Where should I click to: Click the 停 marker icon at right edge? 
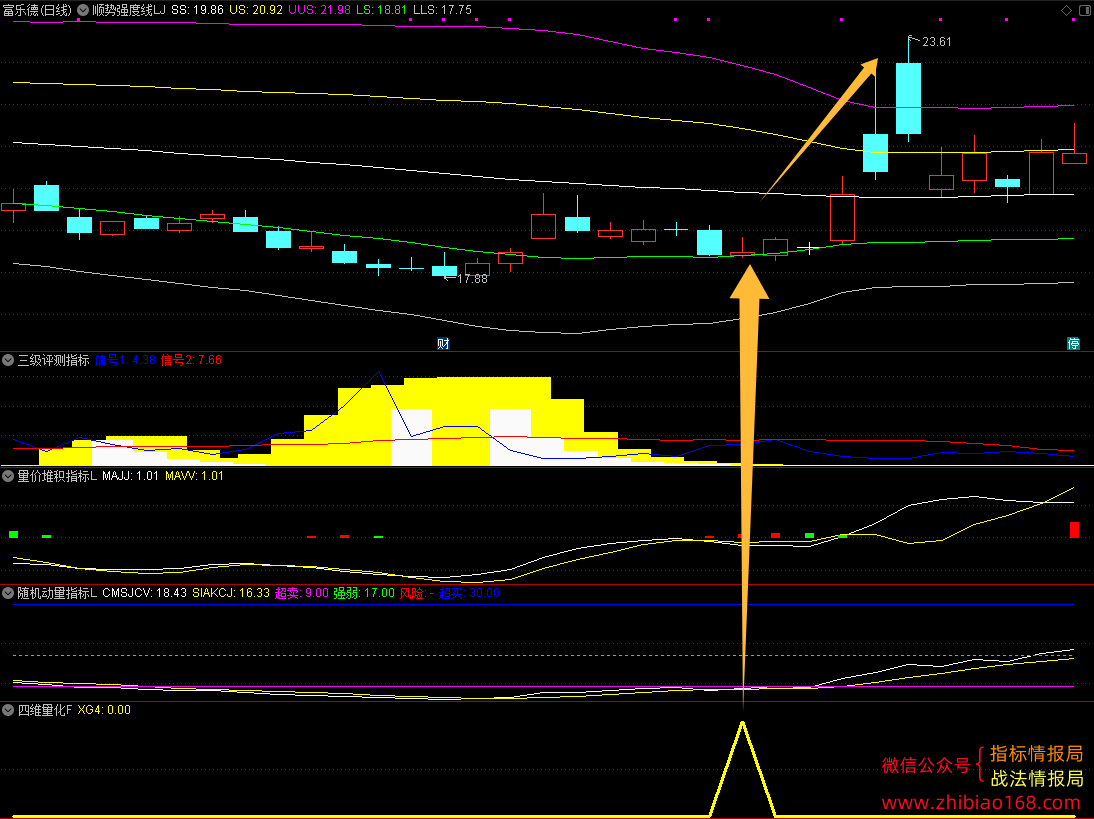tap(1073, 343)
